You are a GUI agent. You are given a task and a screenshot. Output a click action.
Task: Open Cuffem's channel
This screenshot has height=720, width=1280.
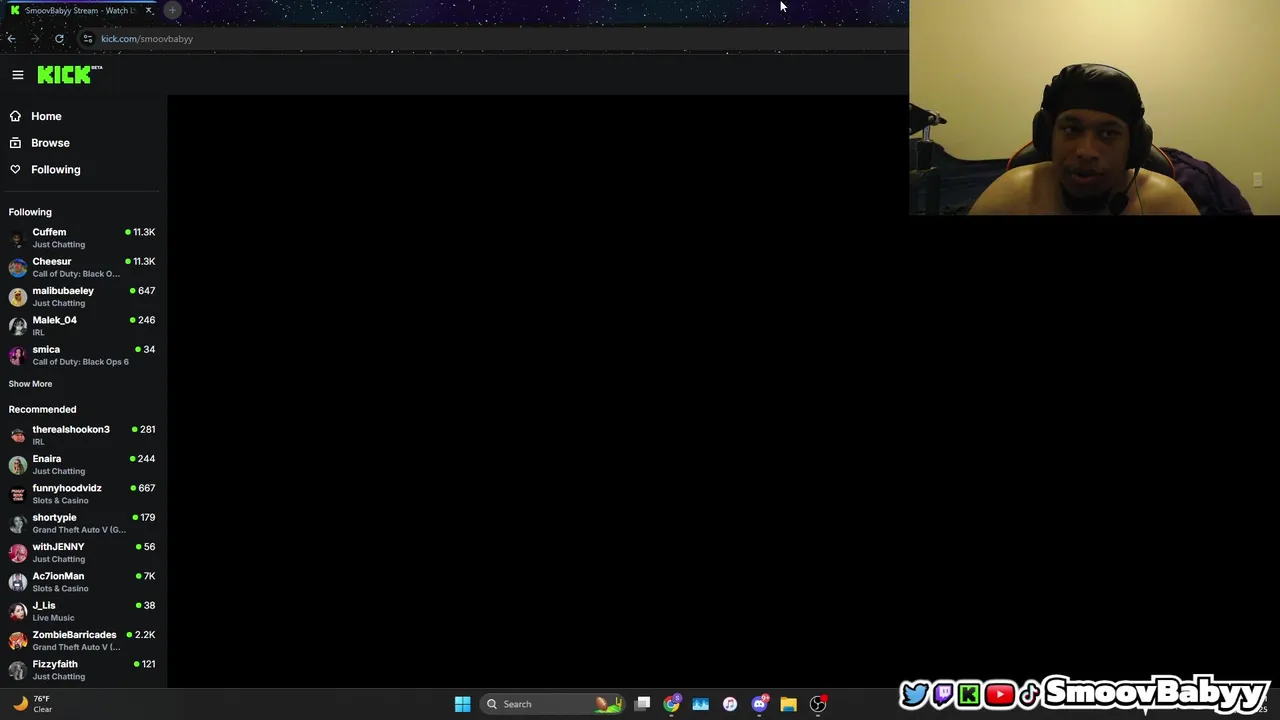point(80,238)
